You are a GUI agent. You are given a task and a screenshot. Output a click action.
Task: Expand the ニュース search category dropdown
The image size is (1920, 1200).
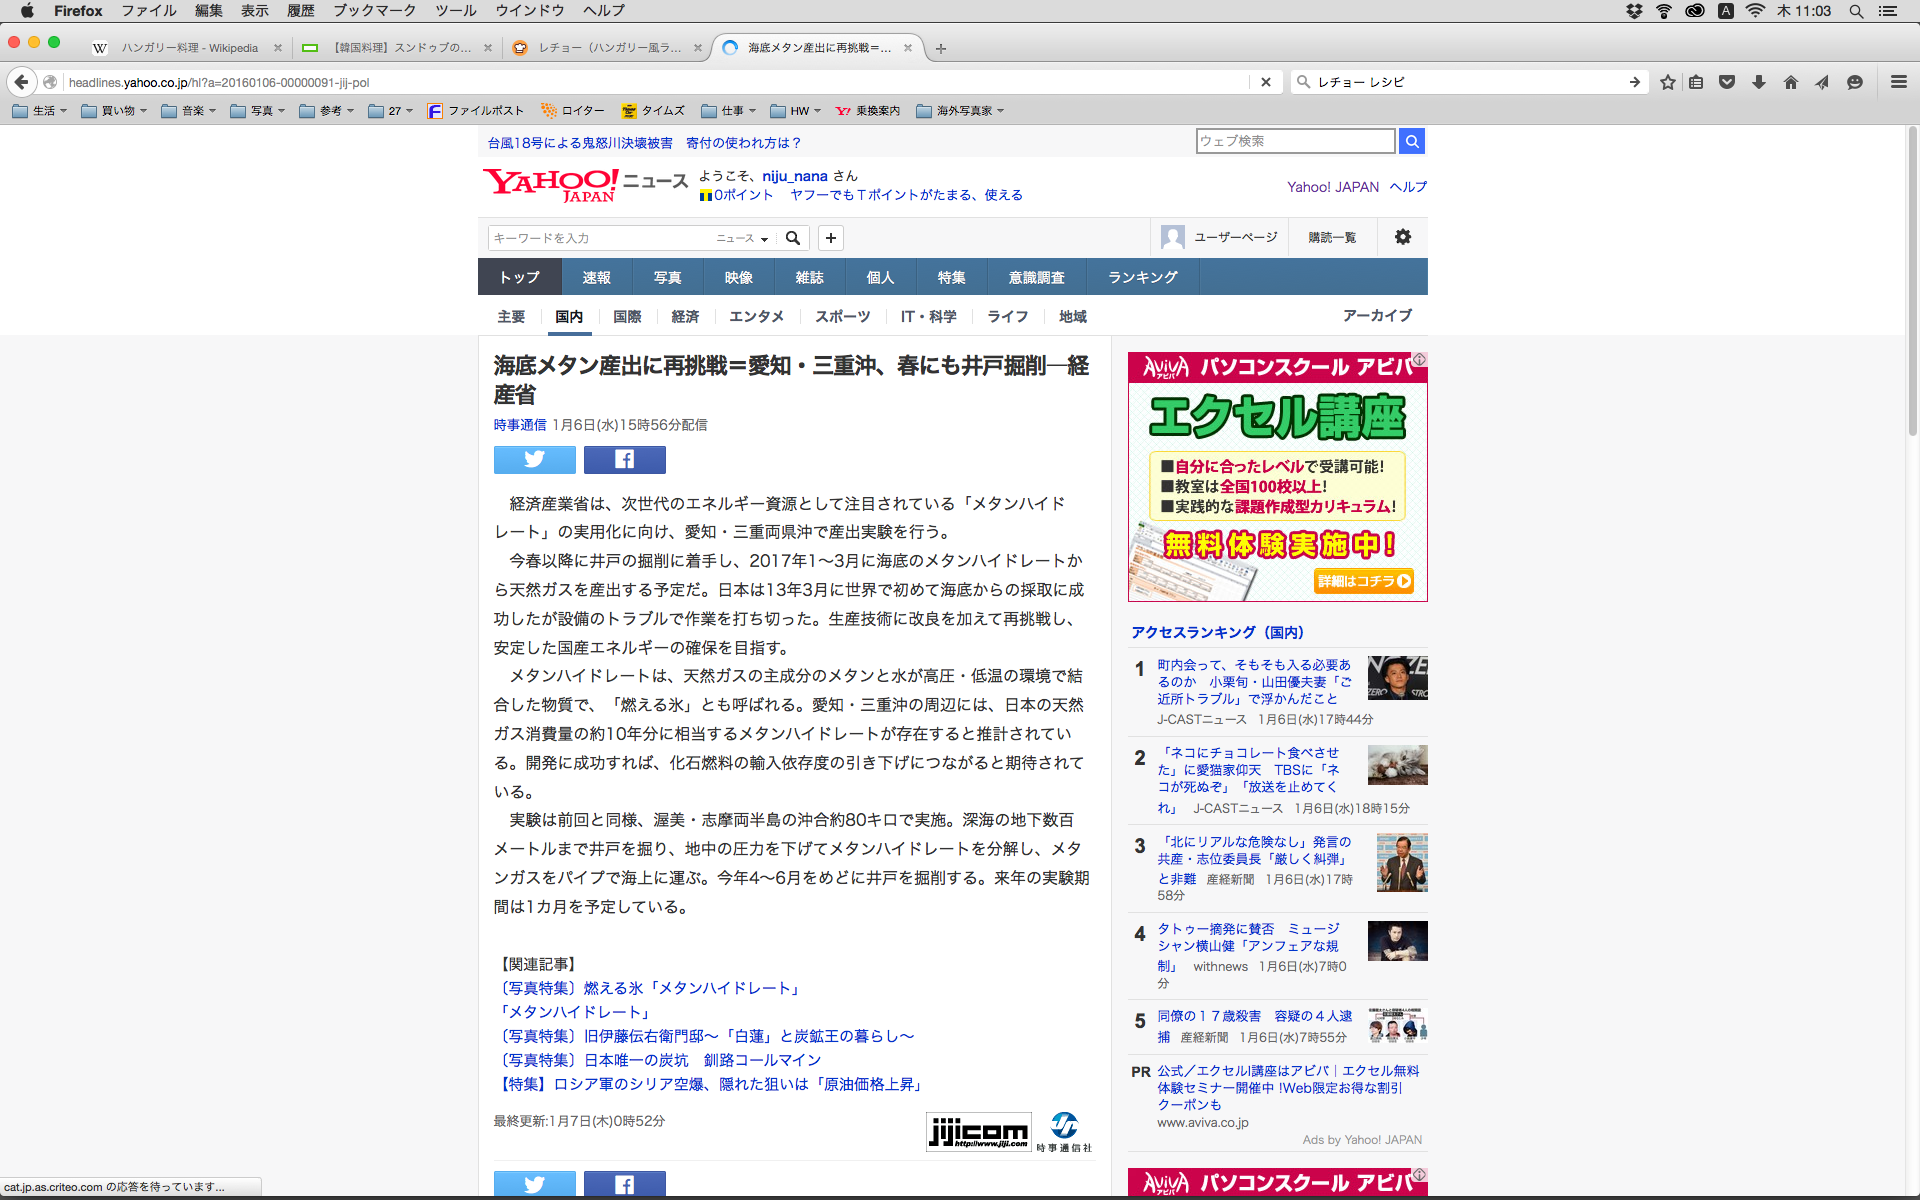tap(742, 238)
